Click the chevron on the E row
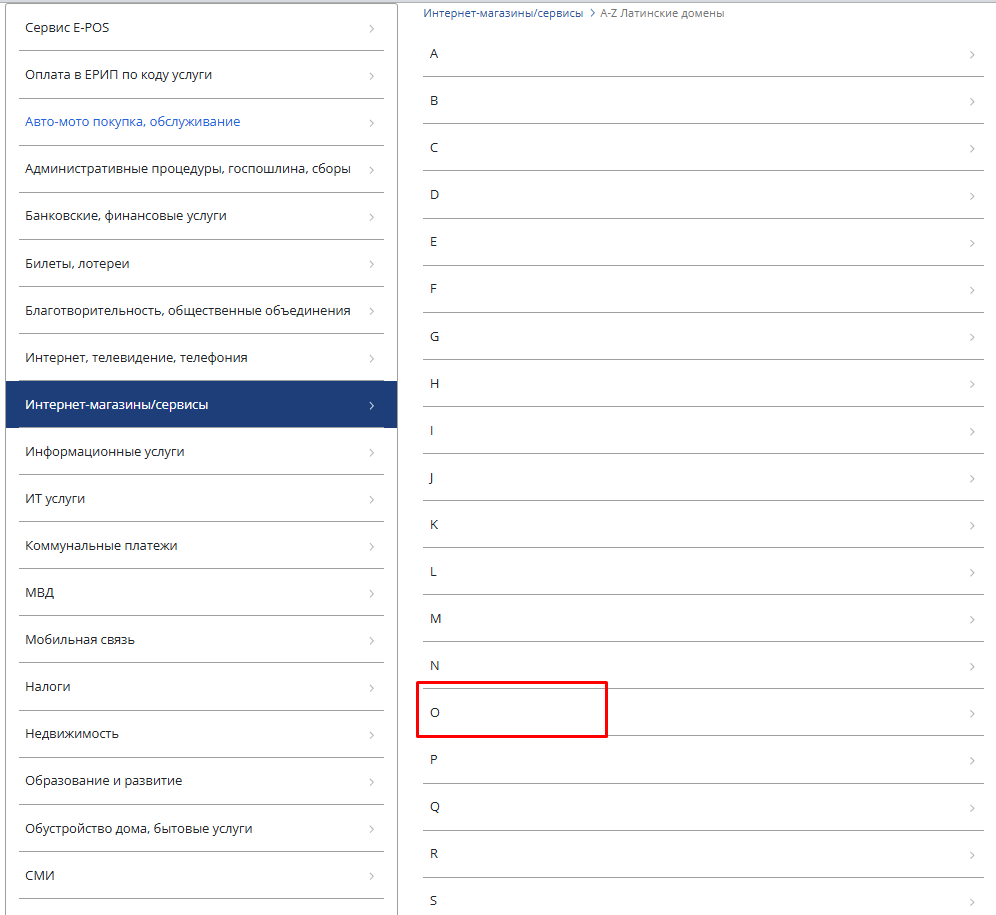 click(x=972, y=243)
